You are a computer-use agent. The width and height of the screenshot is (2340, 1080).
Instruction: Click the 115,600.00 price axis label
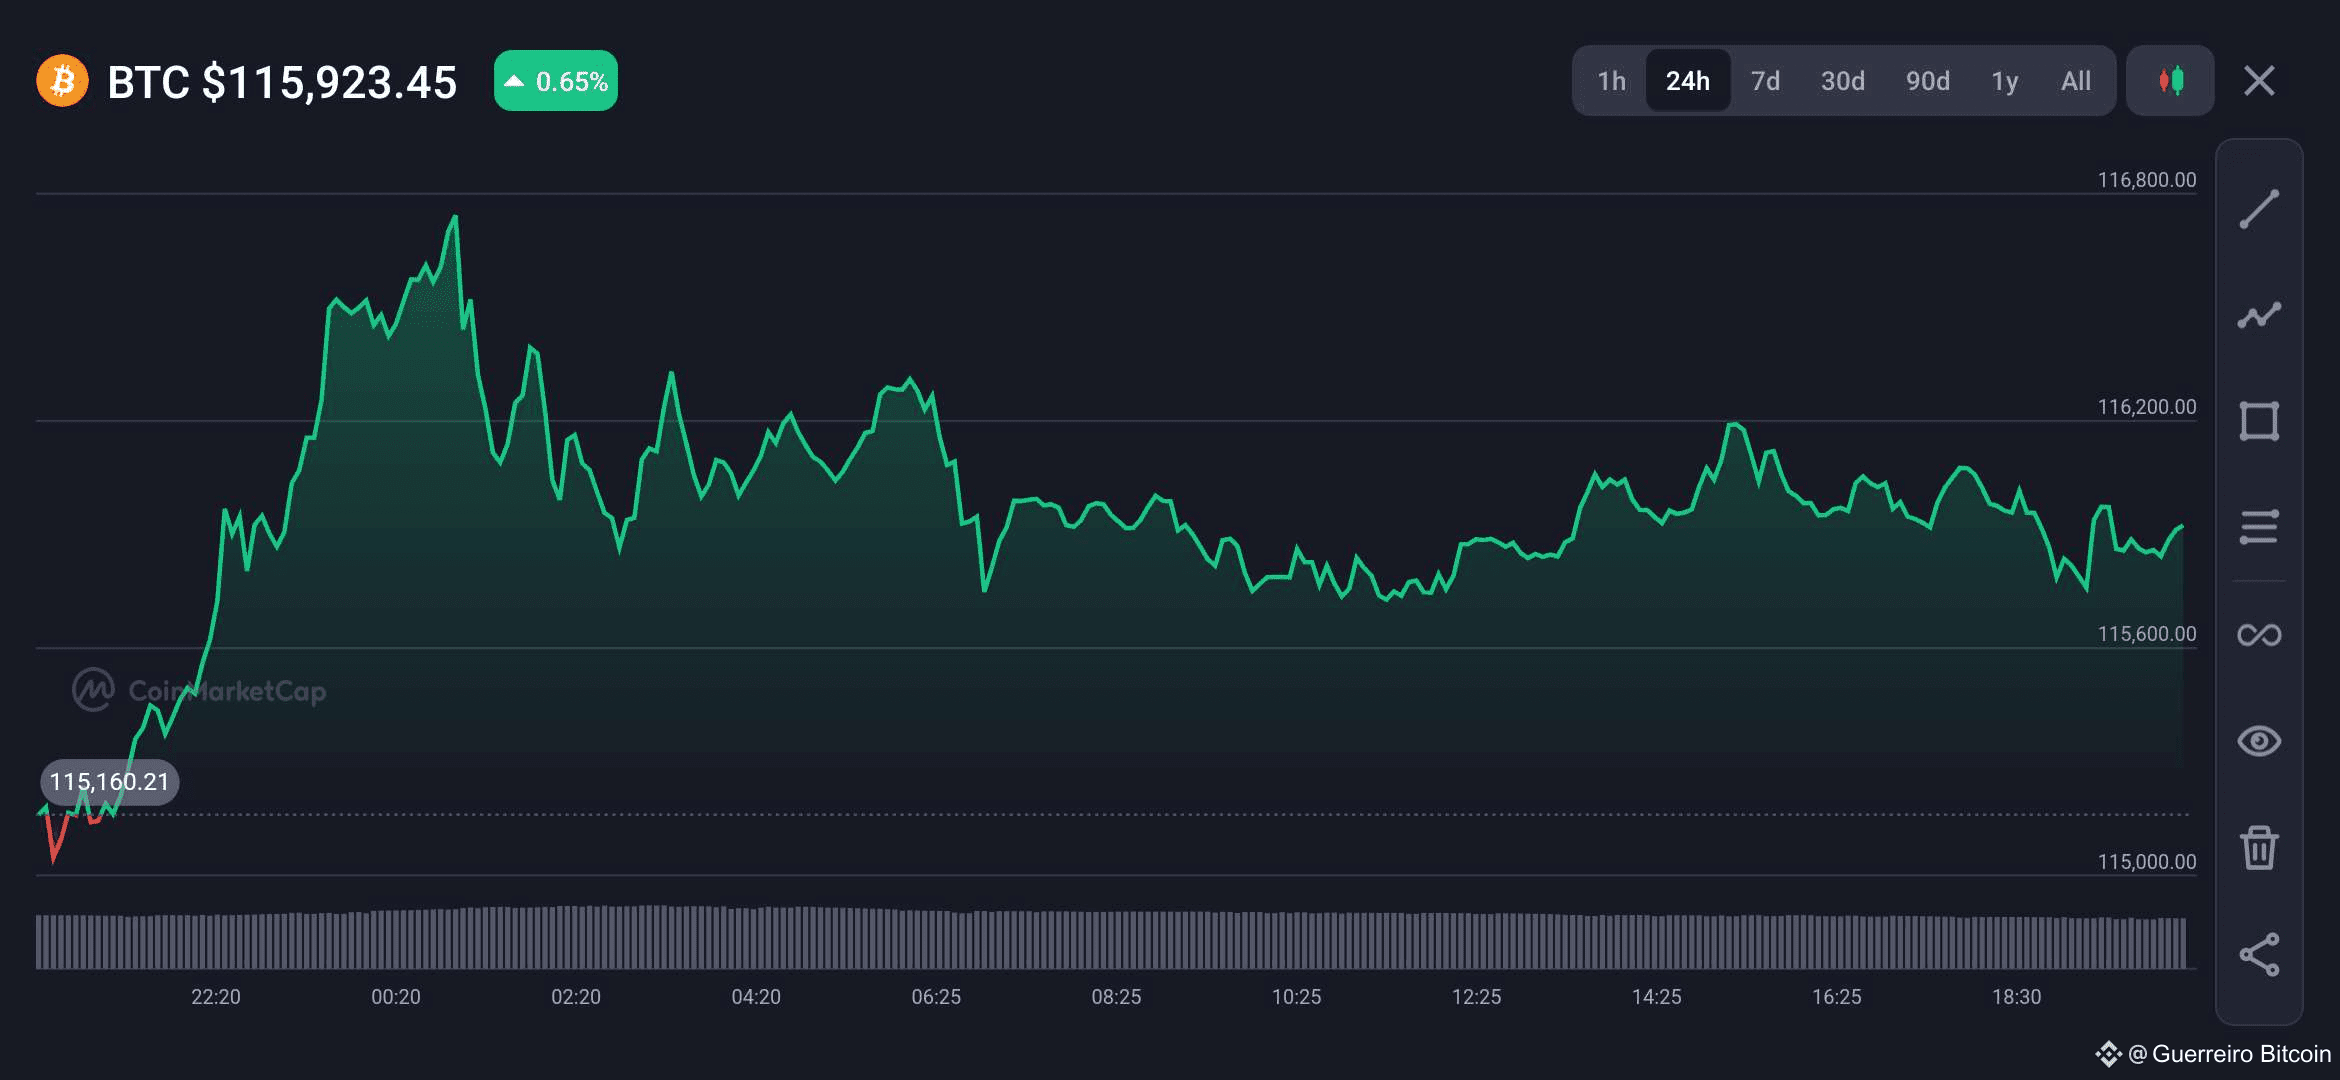pos(2147,634)
